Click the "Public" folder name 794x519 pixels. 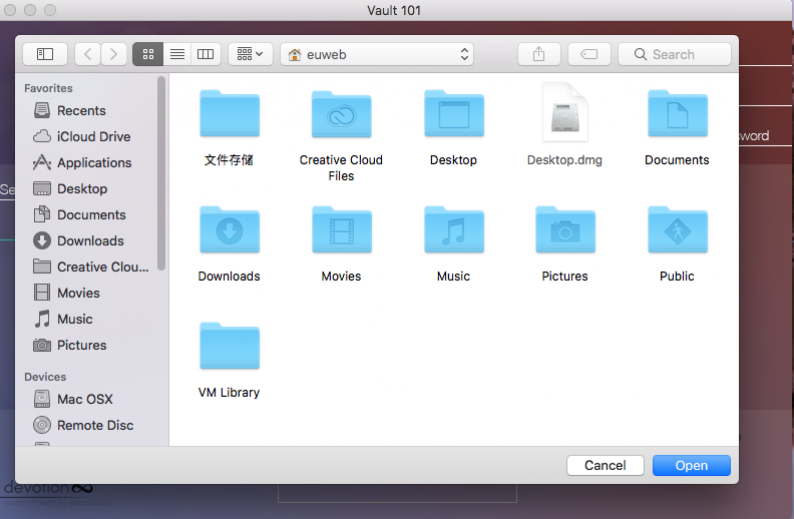point(677,276)
